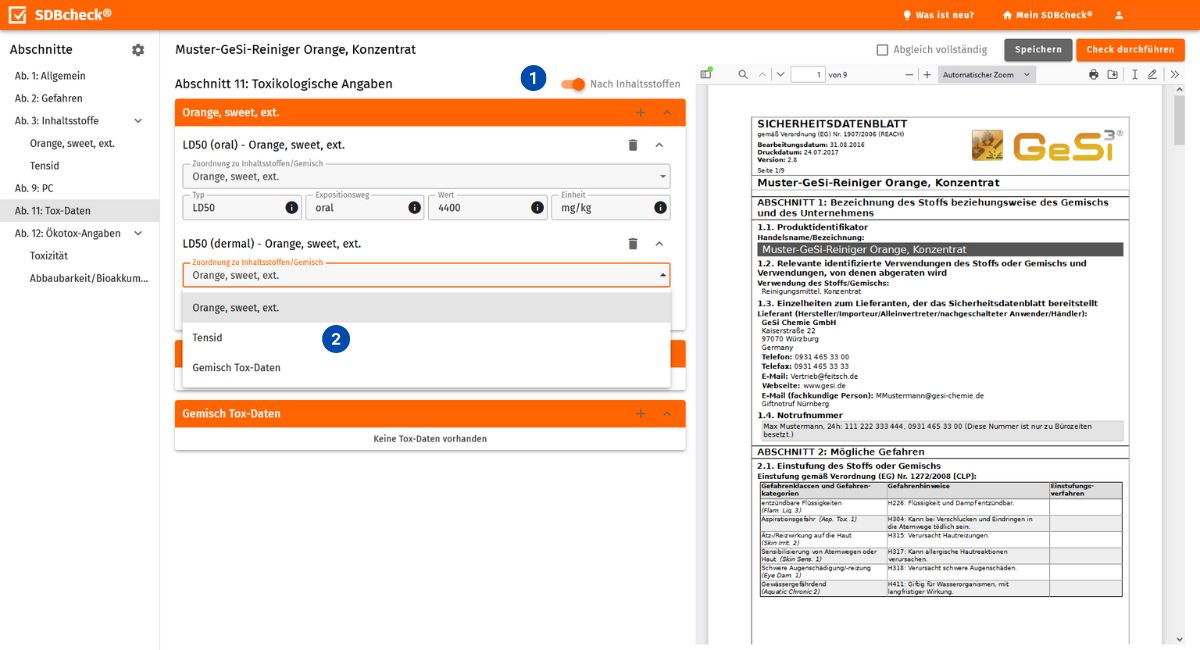Open the info icon next to the Wert field
The image size is (1200, 650).
click(x=536, y=207)
